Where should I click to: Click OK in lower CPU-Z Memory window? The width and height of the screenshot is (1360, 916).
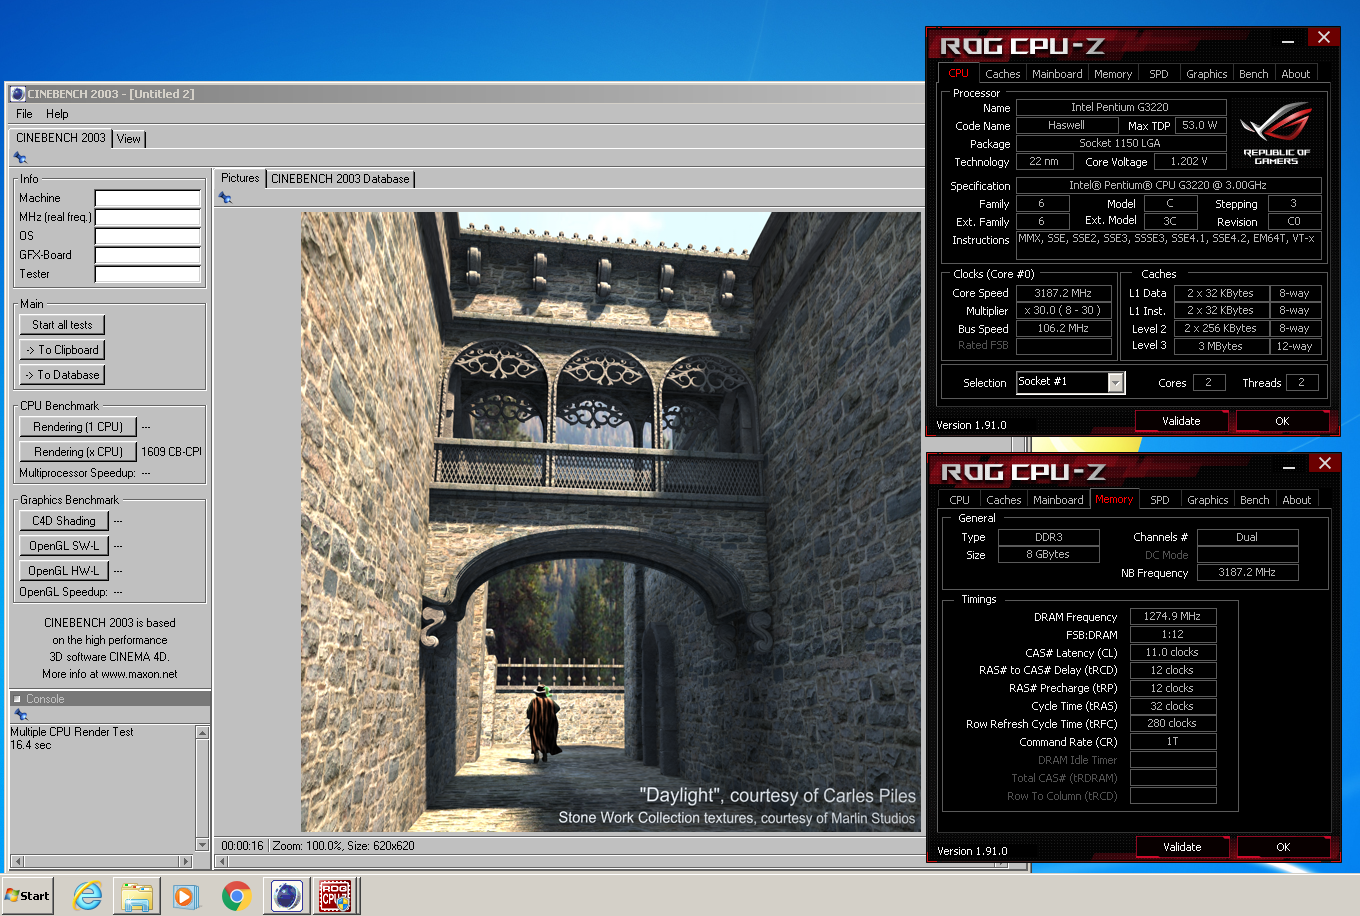(1283, 847)
